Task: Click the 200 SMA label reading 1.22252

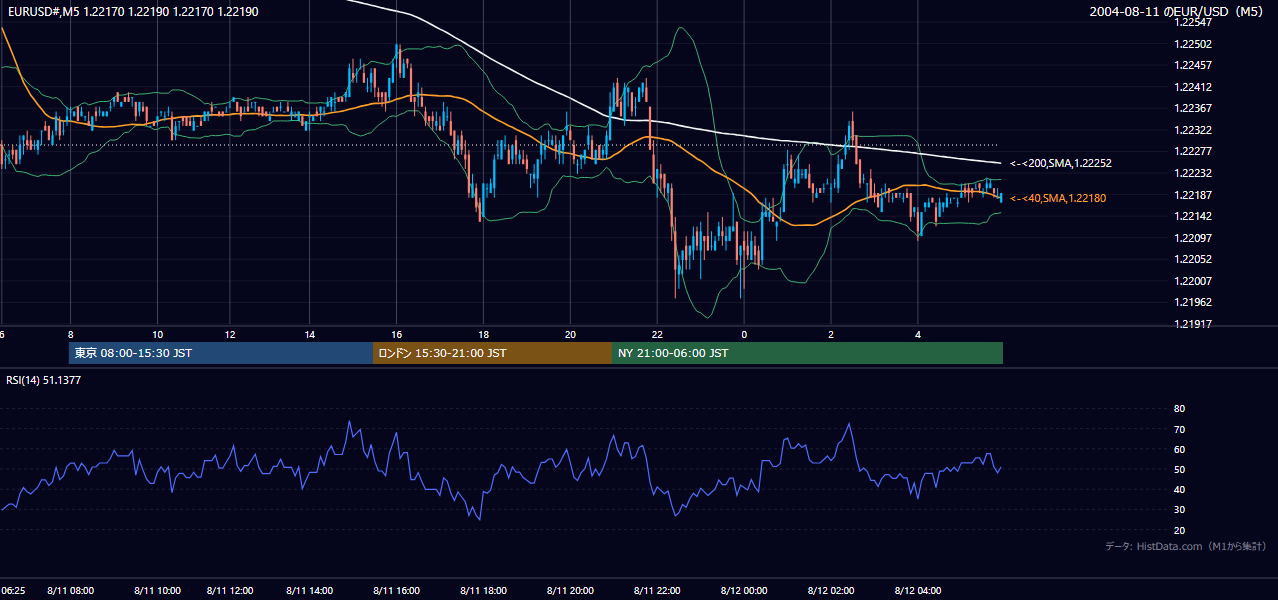Action: coord(1060,163)
